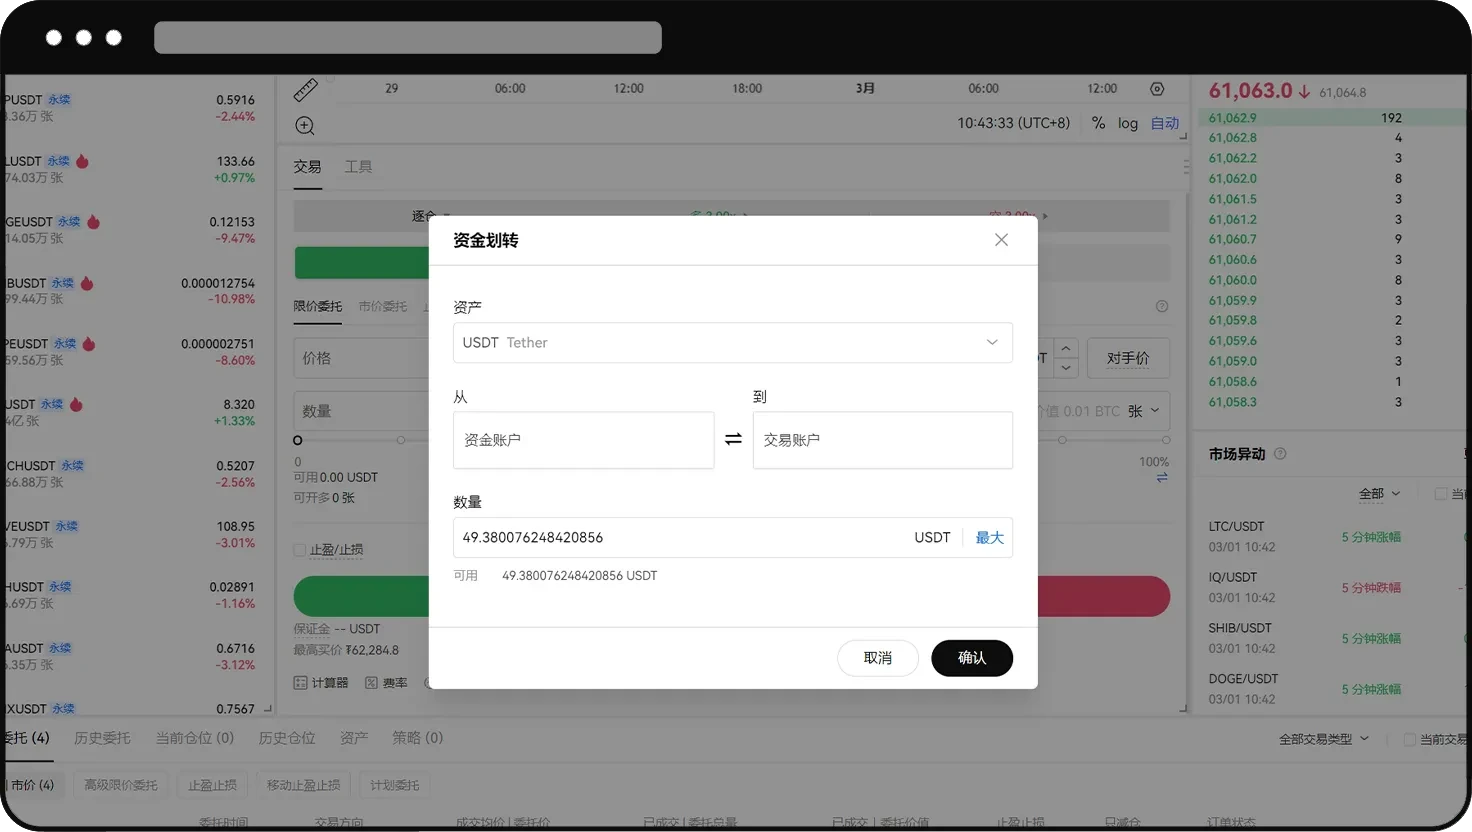This screenshot has width=1472, height=832.
Task: Click the zoom-in magnifier icon on chart
Action: pos(304,125)
